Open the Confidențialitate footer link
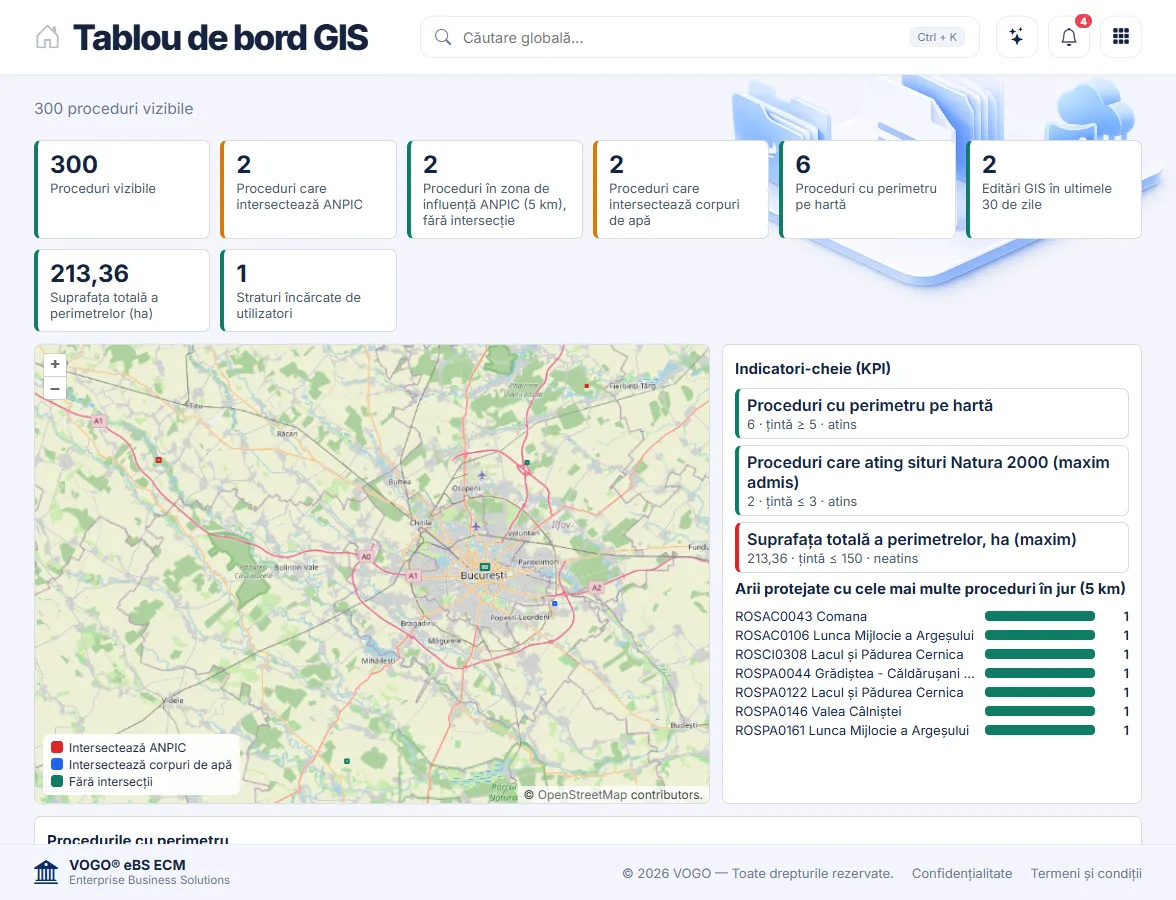 (962, 873)
